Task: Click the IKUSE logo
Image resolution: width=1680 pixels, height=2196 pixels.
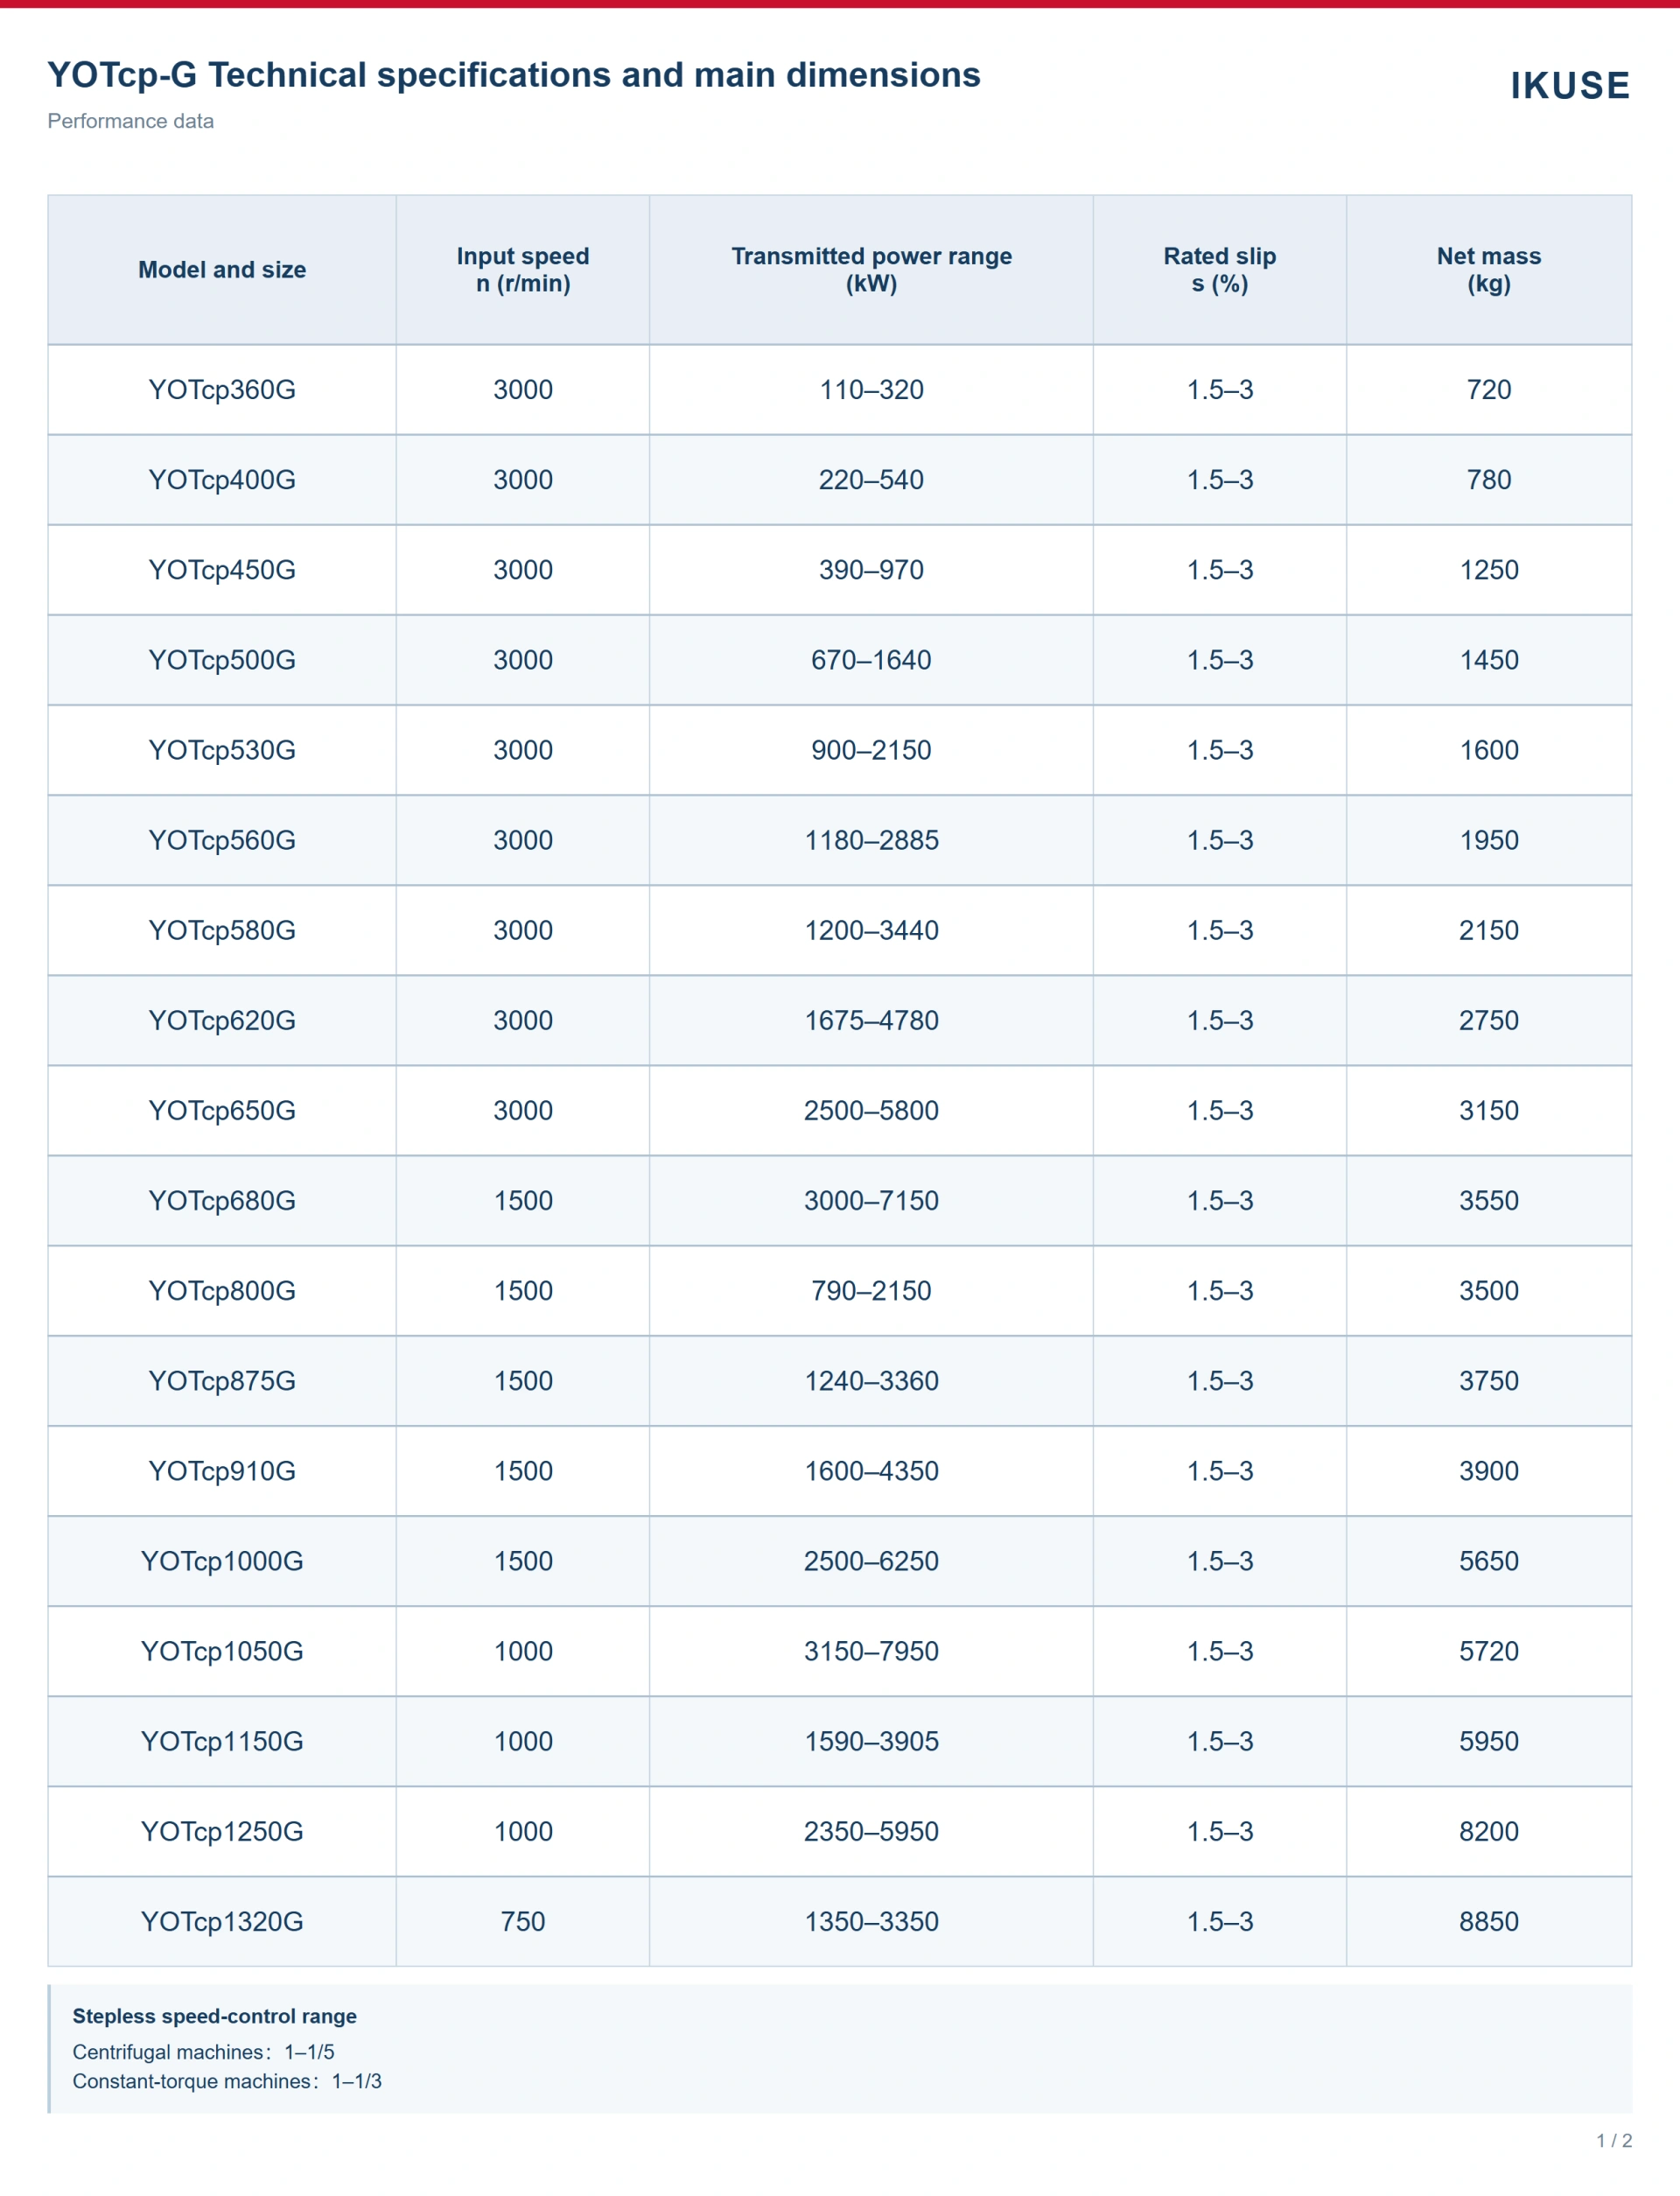Action: 1570,86
